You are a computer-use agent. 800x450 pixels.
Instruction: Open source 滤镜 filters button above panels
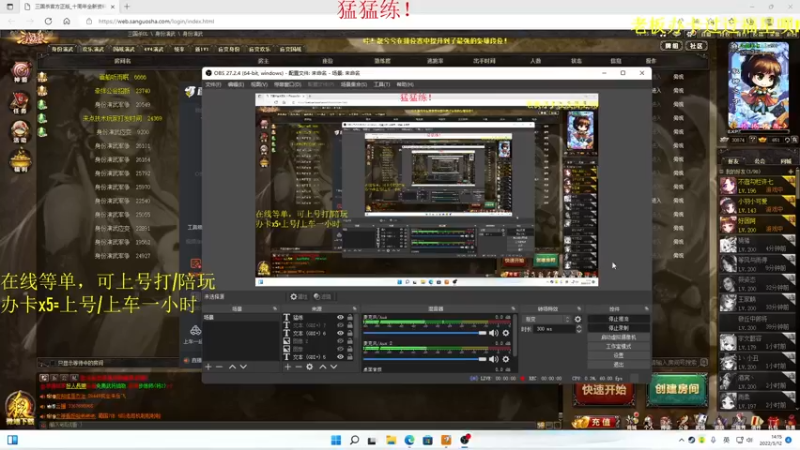click(322, 296)
